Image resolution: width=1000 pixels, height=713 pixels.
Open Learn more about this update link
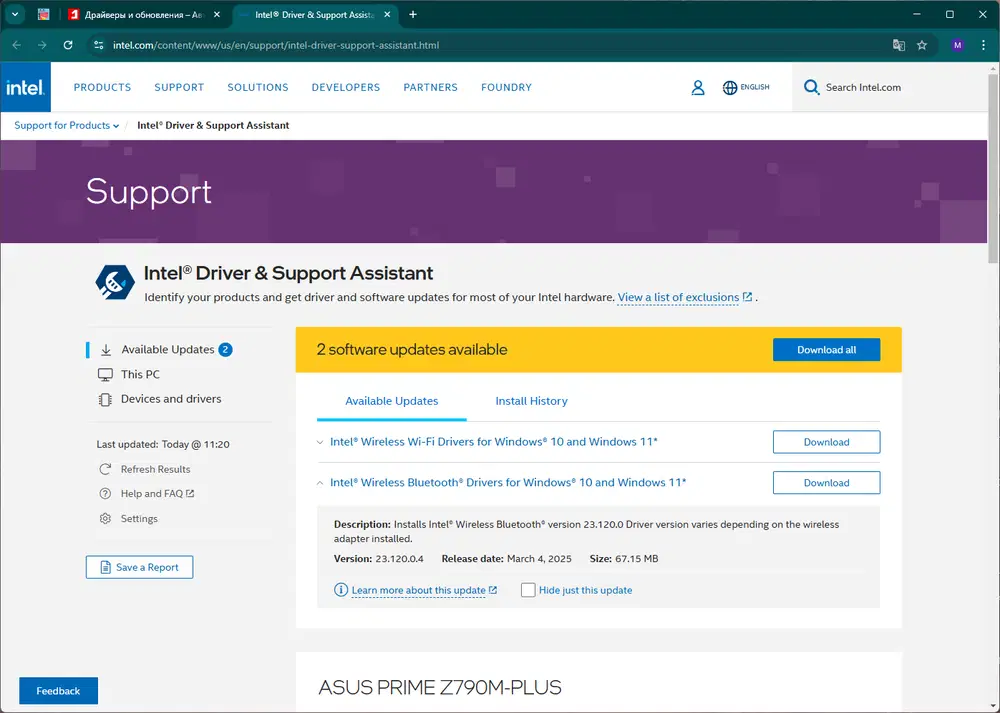418,590
